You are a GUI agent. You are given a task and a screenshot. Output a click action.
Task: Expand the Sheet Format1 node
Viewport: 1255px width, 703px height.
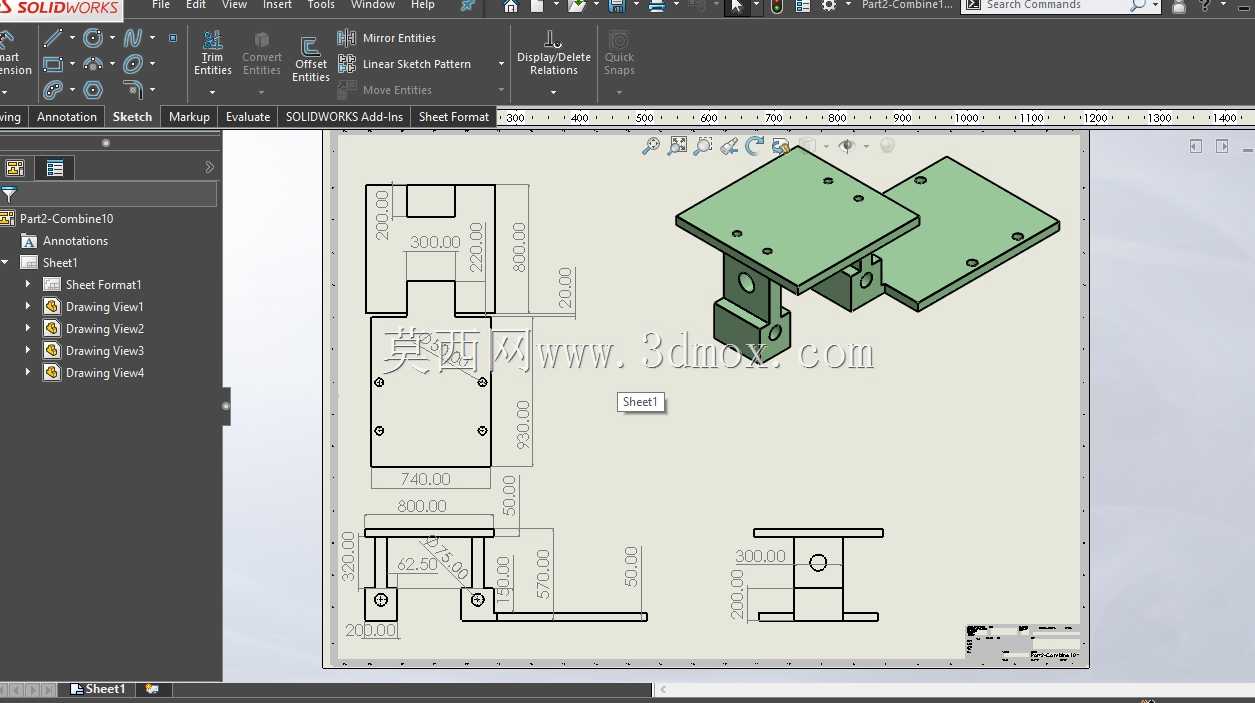click(28, 285)
